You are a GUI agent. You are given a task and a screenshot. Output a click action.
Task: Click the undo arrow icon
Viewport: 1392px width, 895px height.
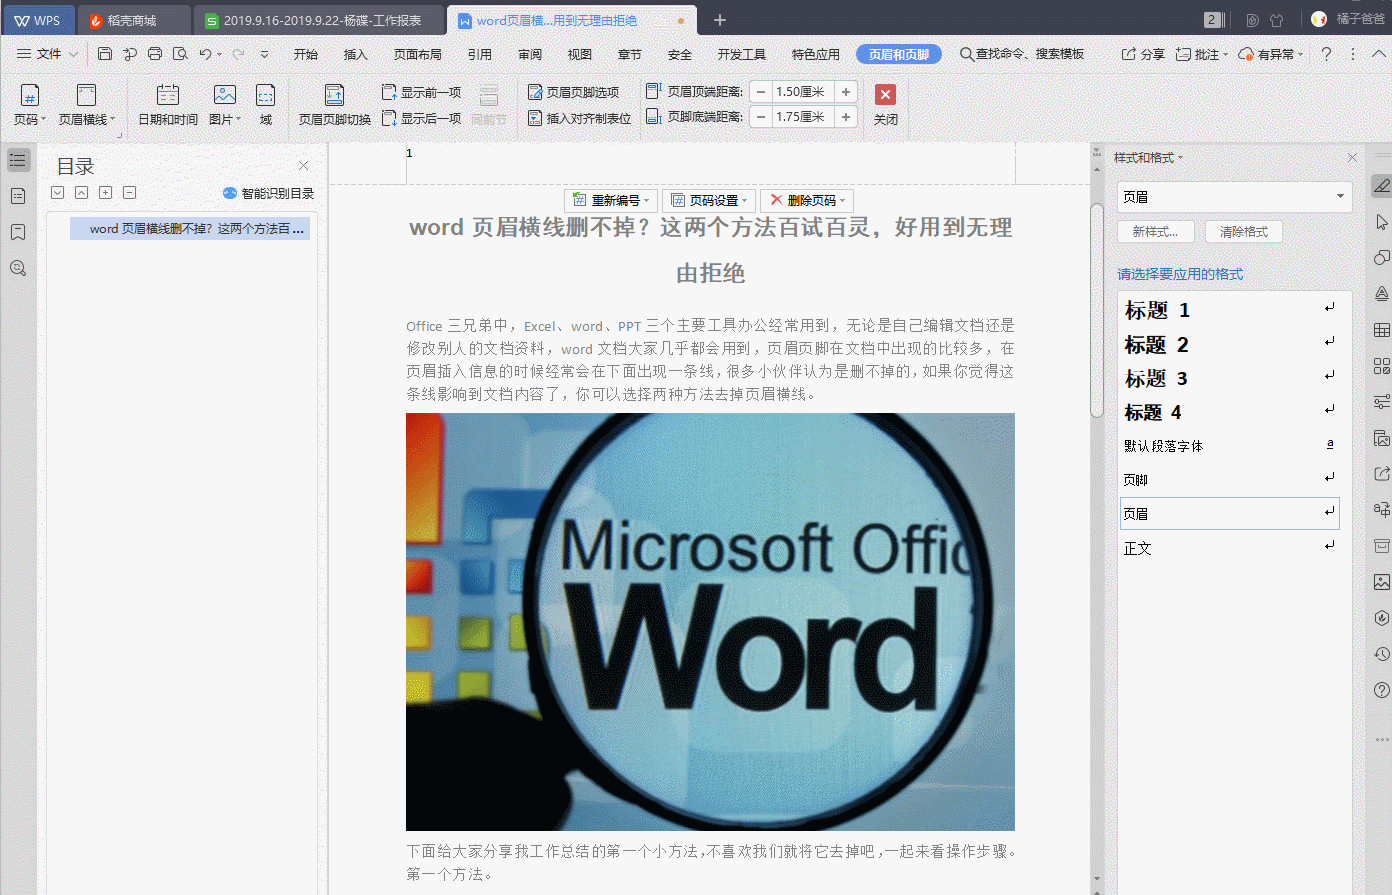coord(205,54)
